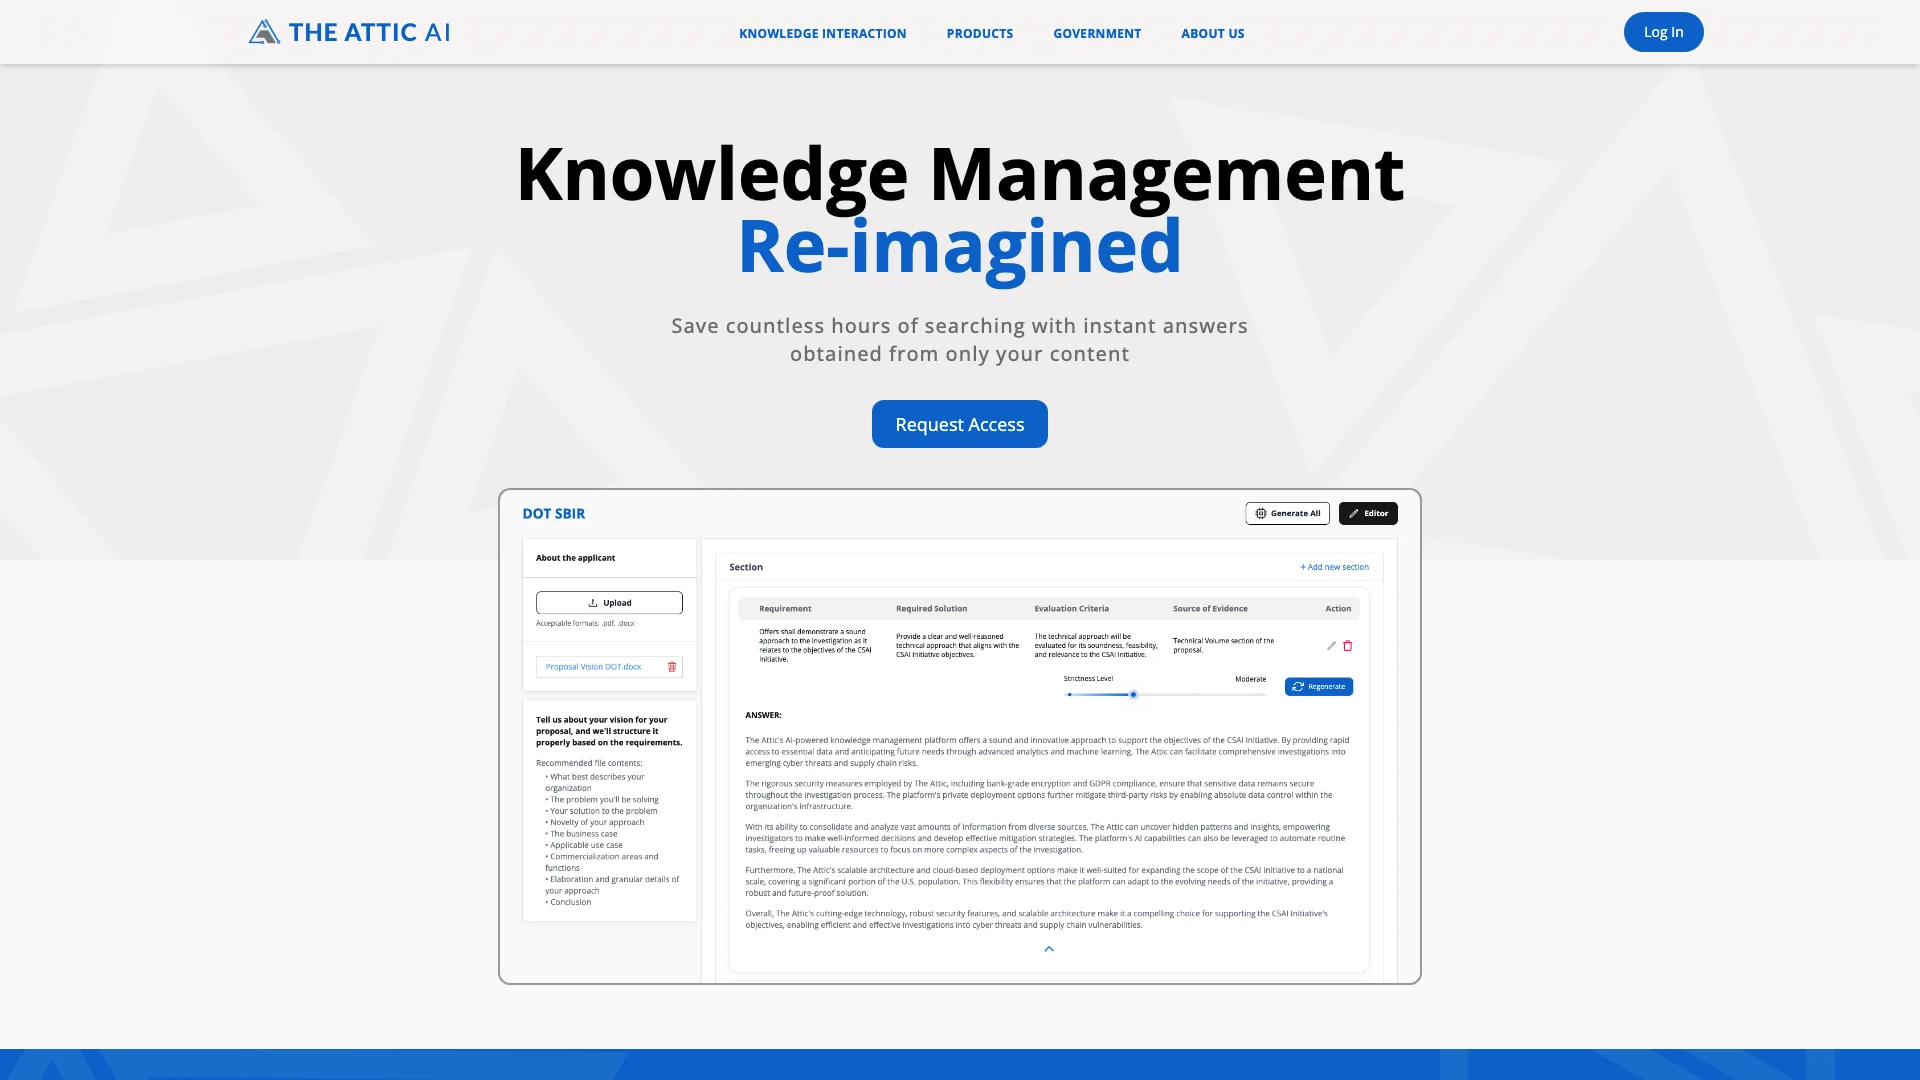Image resolution: width=1920 pixels, height=1080 pixels.
Task: Select the About Us menu item
Action: (1212, 33)
